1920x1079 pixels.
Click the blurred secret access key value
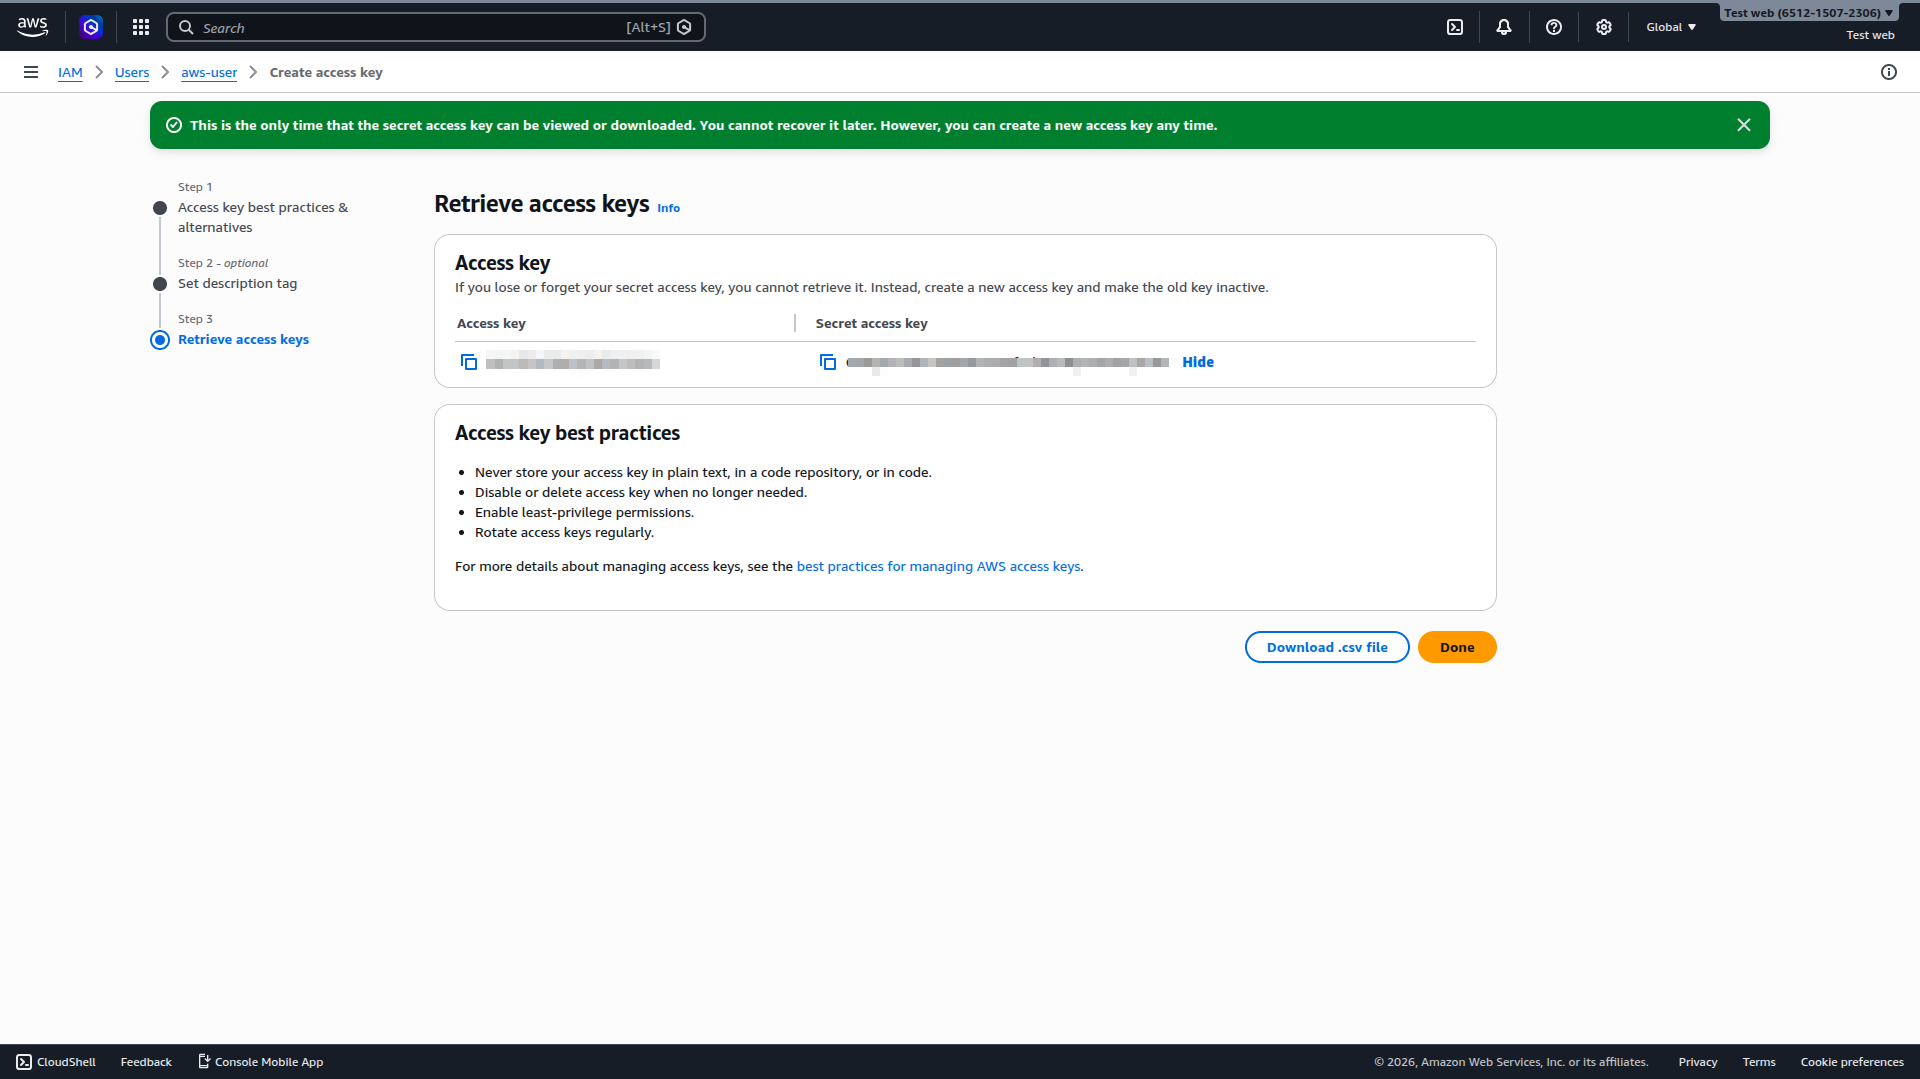click(x=1007, y=363)
